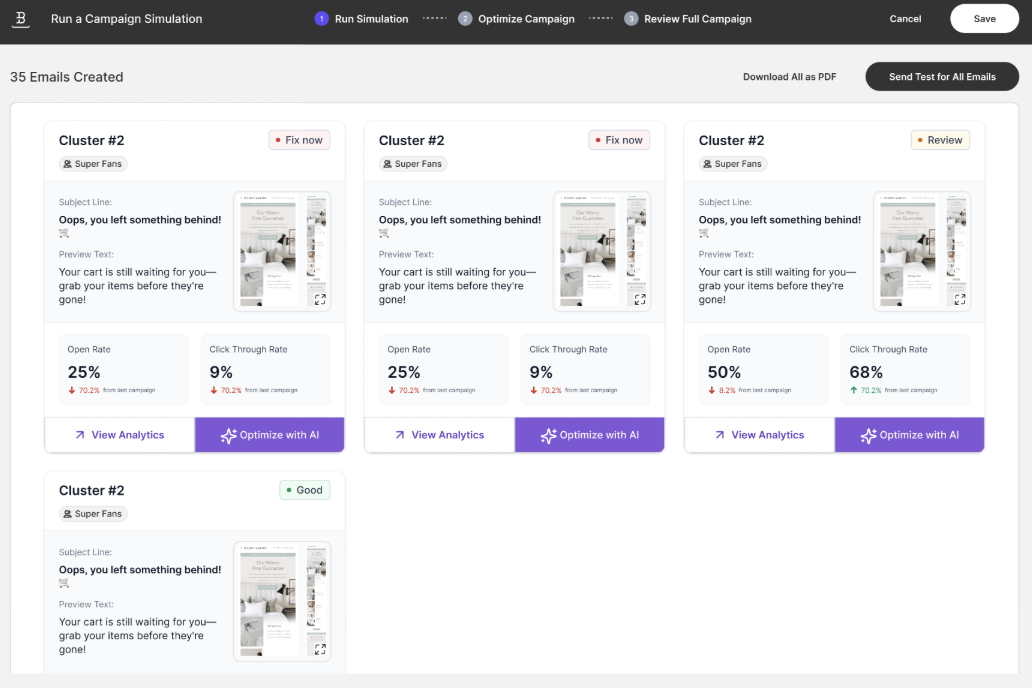Open the step 2 Optimize Campaign stage
Viewport: 1032px width, 688px height.
point(517,19)
